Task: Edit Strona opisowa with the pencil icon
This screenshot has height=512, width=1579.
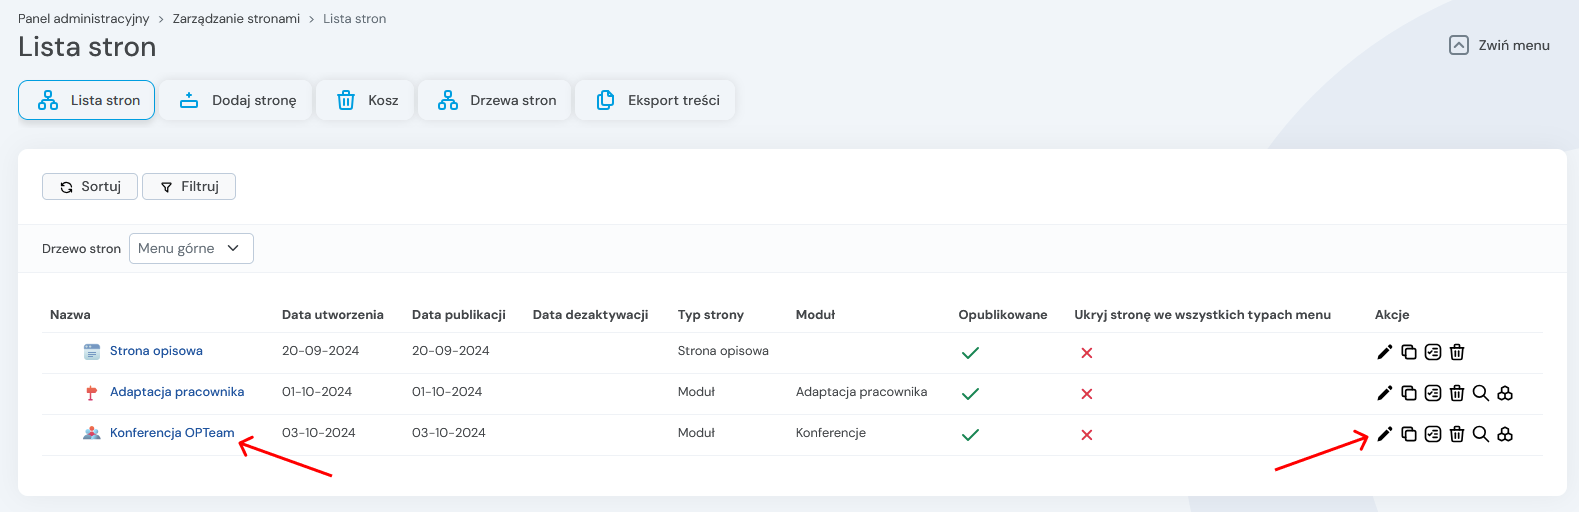Action: coord(1384,352)
